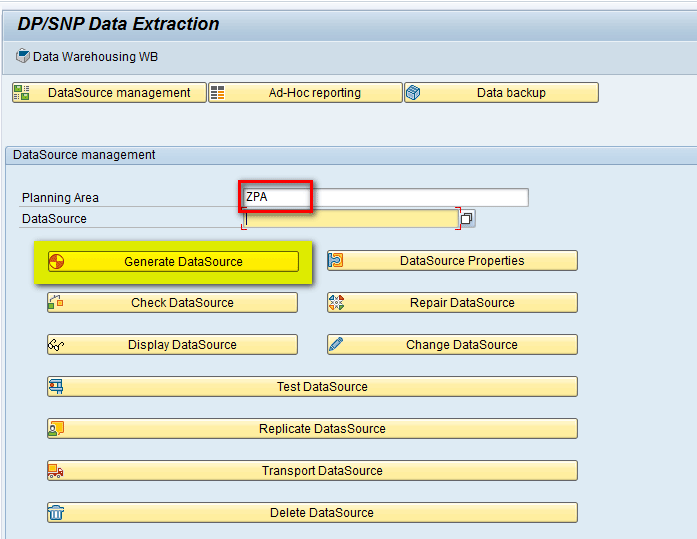This screenshot has height=539, width=697.
Task: Click the Data backup icon
Action: pyautogui.click(x=414, y=93)
